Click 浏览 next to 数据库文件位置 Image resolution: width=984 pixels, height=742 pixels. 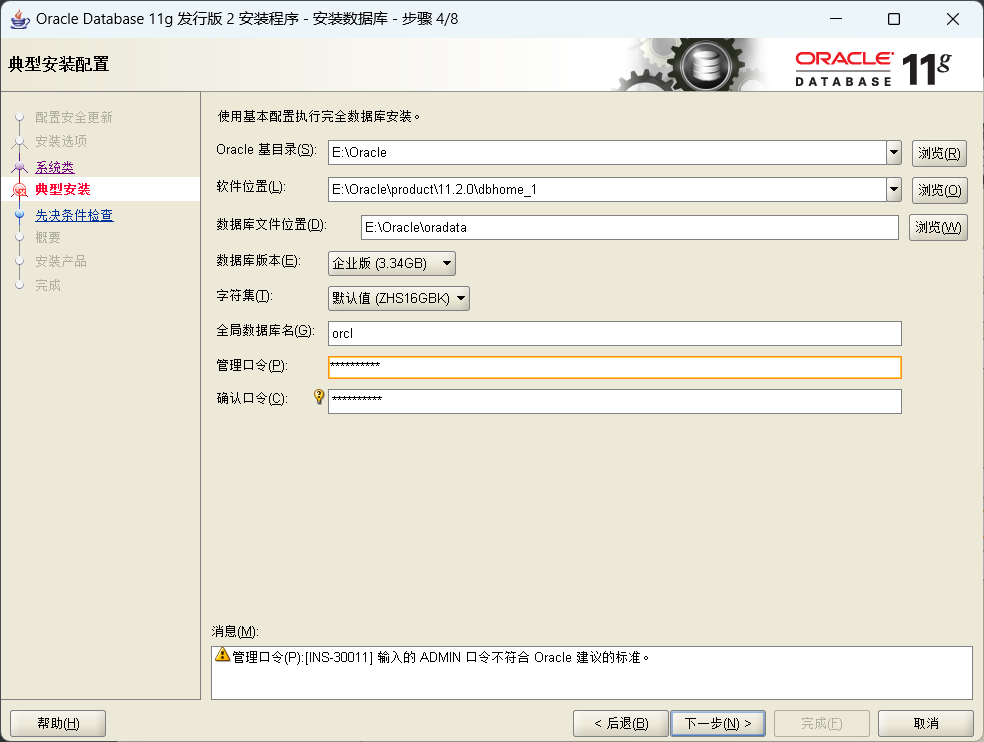[938, 227]
